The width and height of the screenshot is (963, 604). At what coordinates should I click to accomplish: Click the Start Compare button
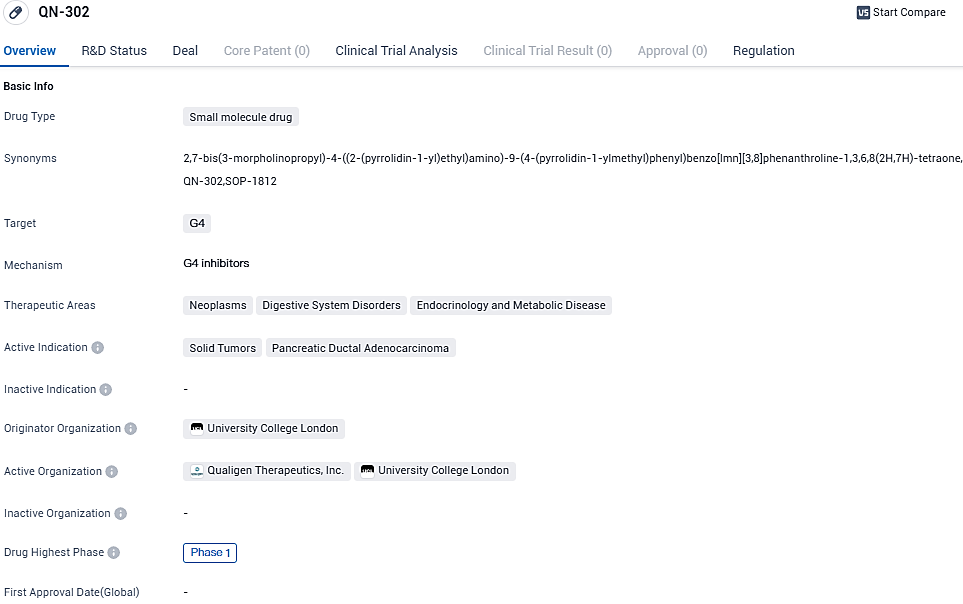(900, 13)
